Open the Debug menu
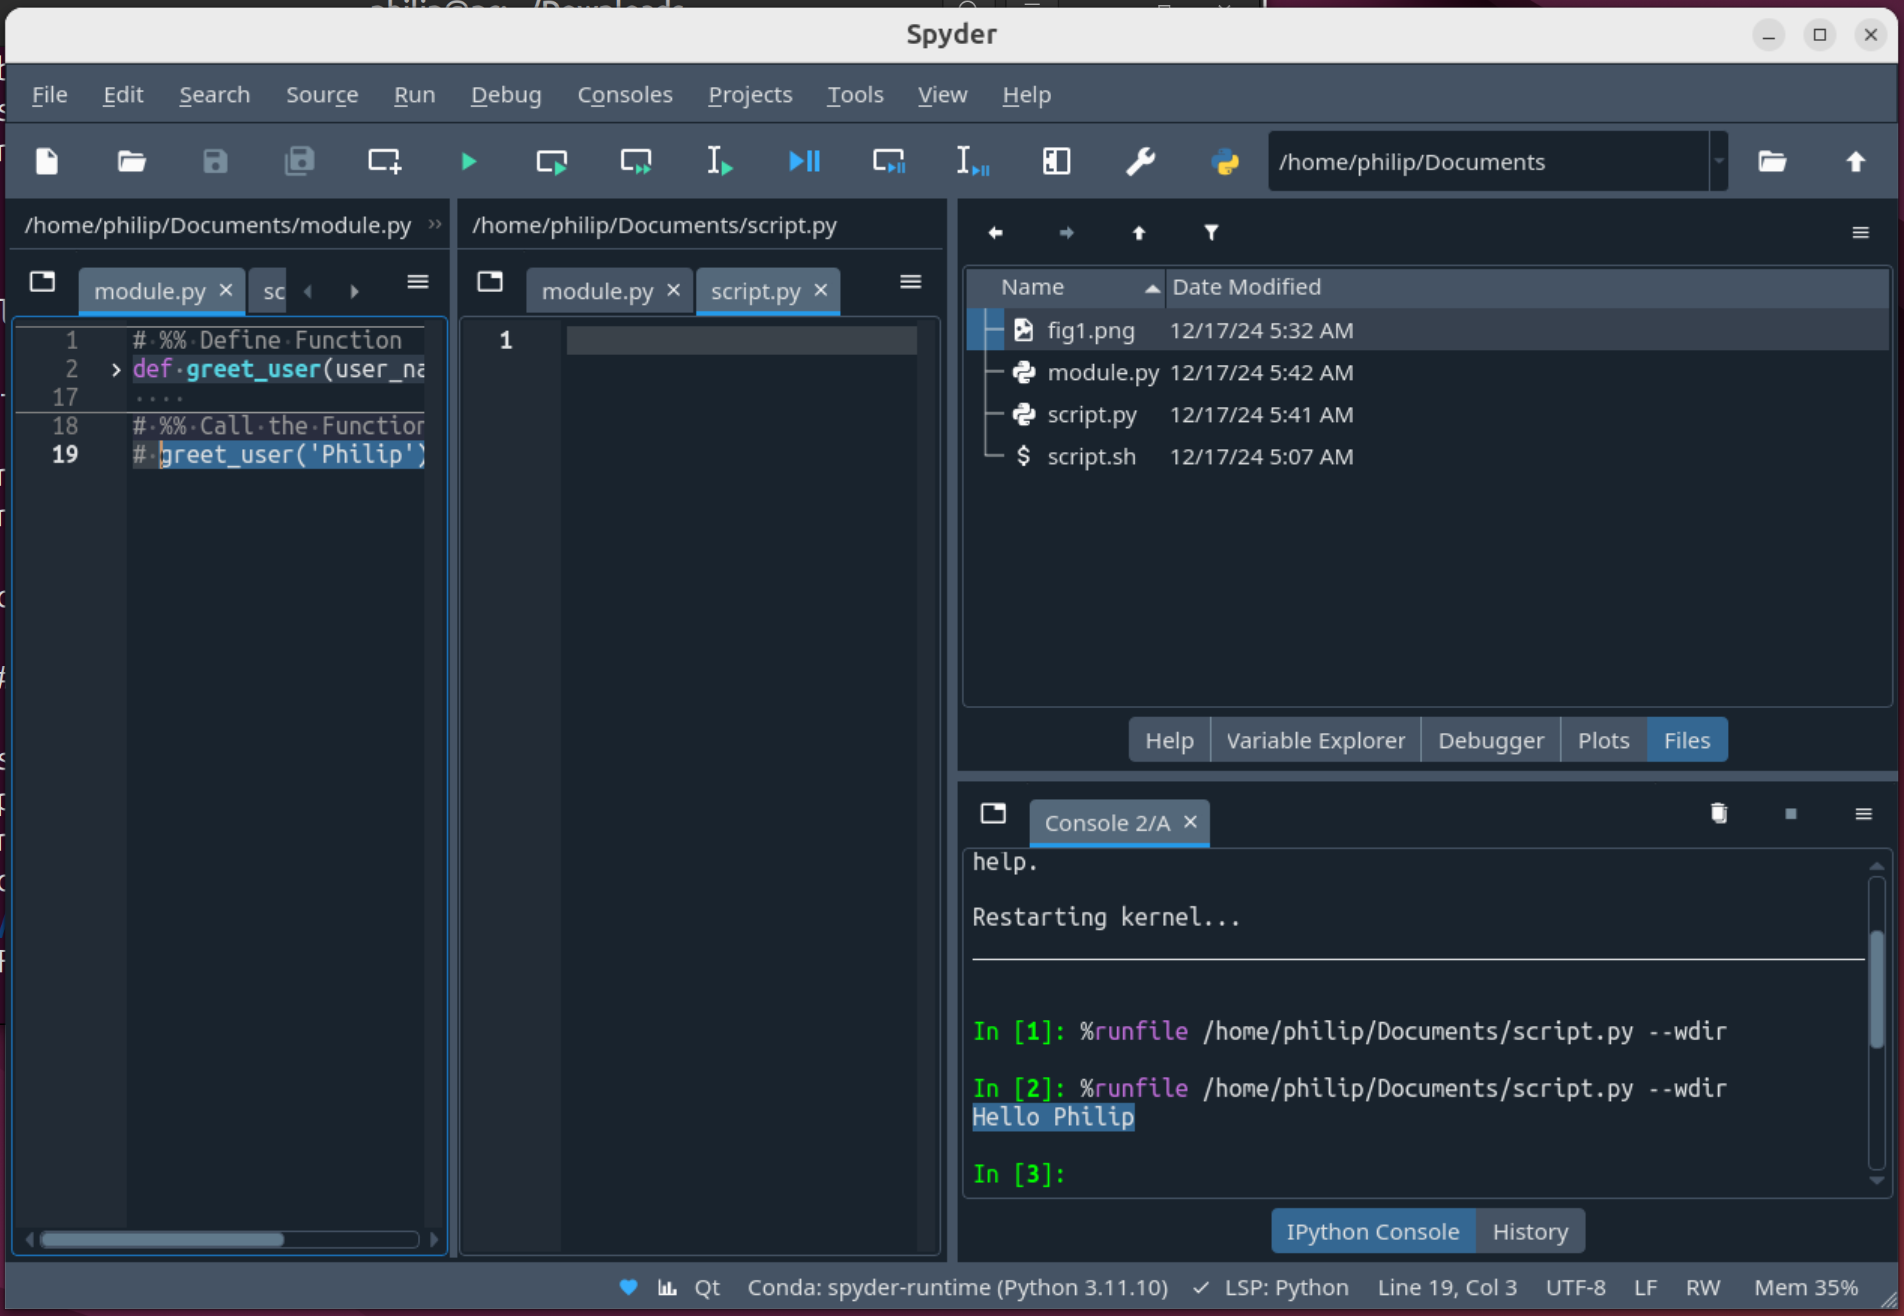Viewport: 1904px width, 1316px height. pos(506,94)
